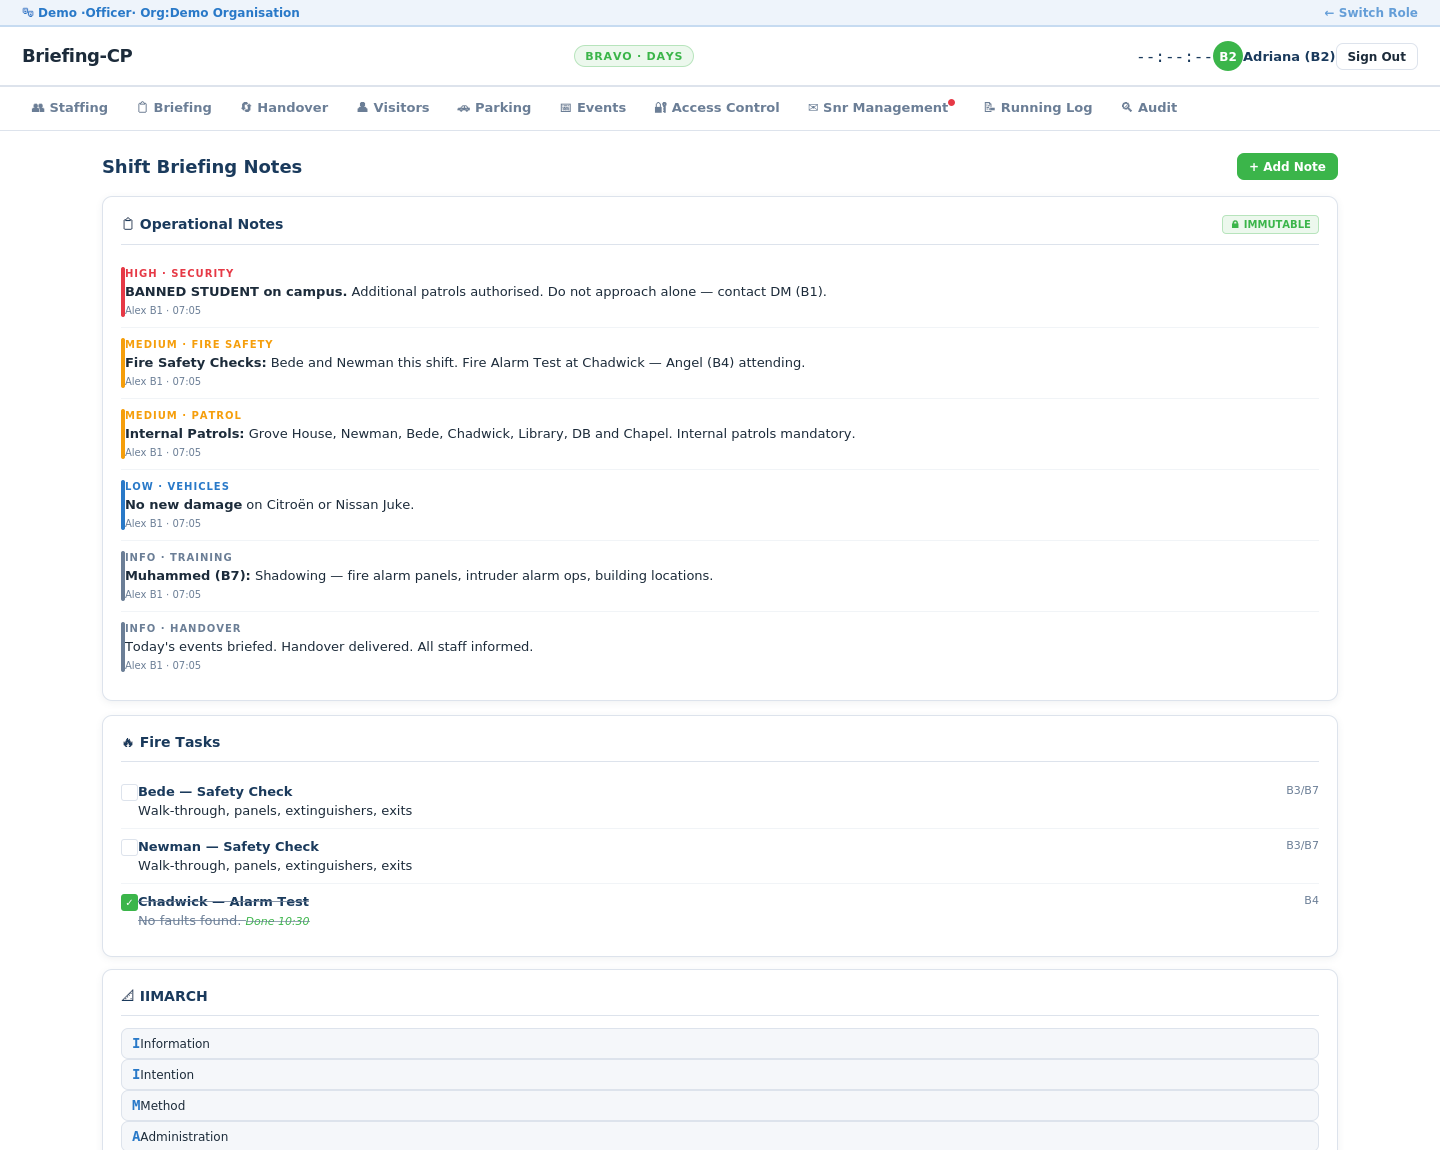
Task: Click the Handover cycle icon
Action: tap(246, 108)
